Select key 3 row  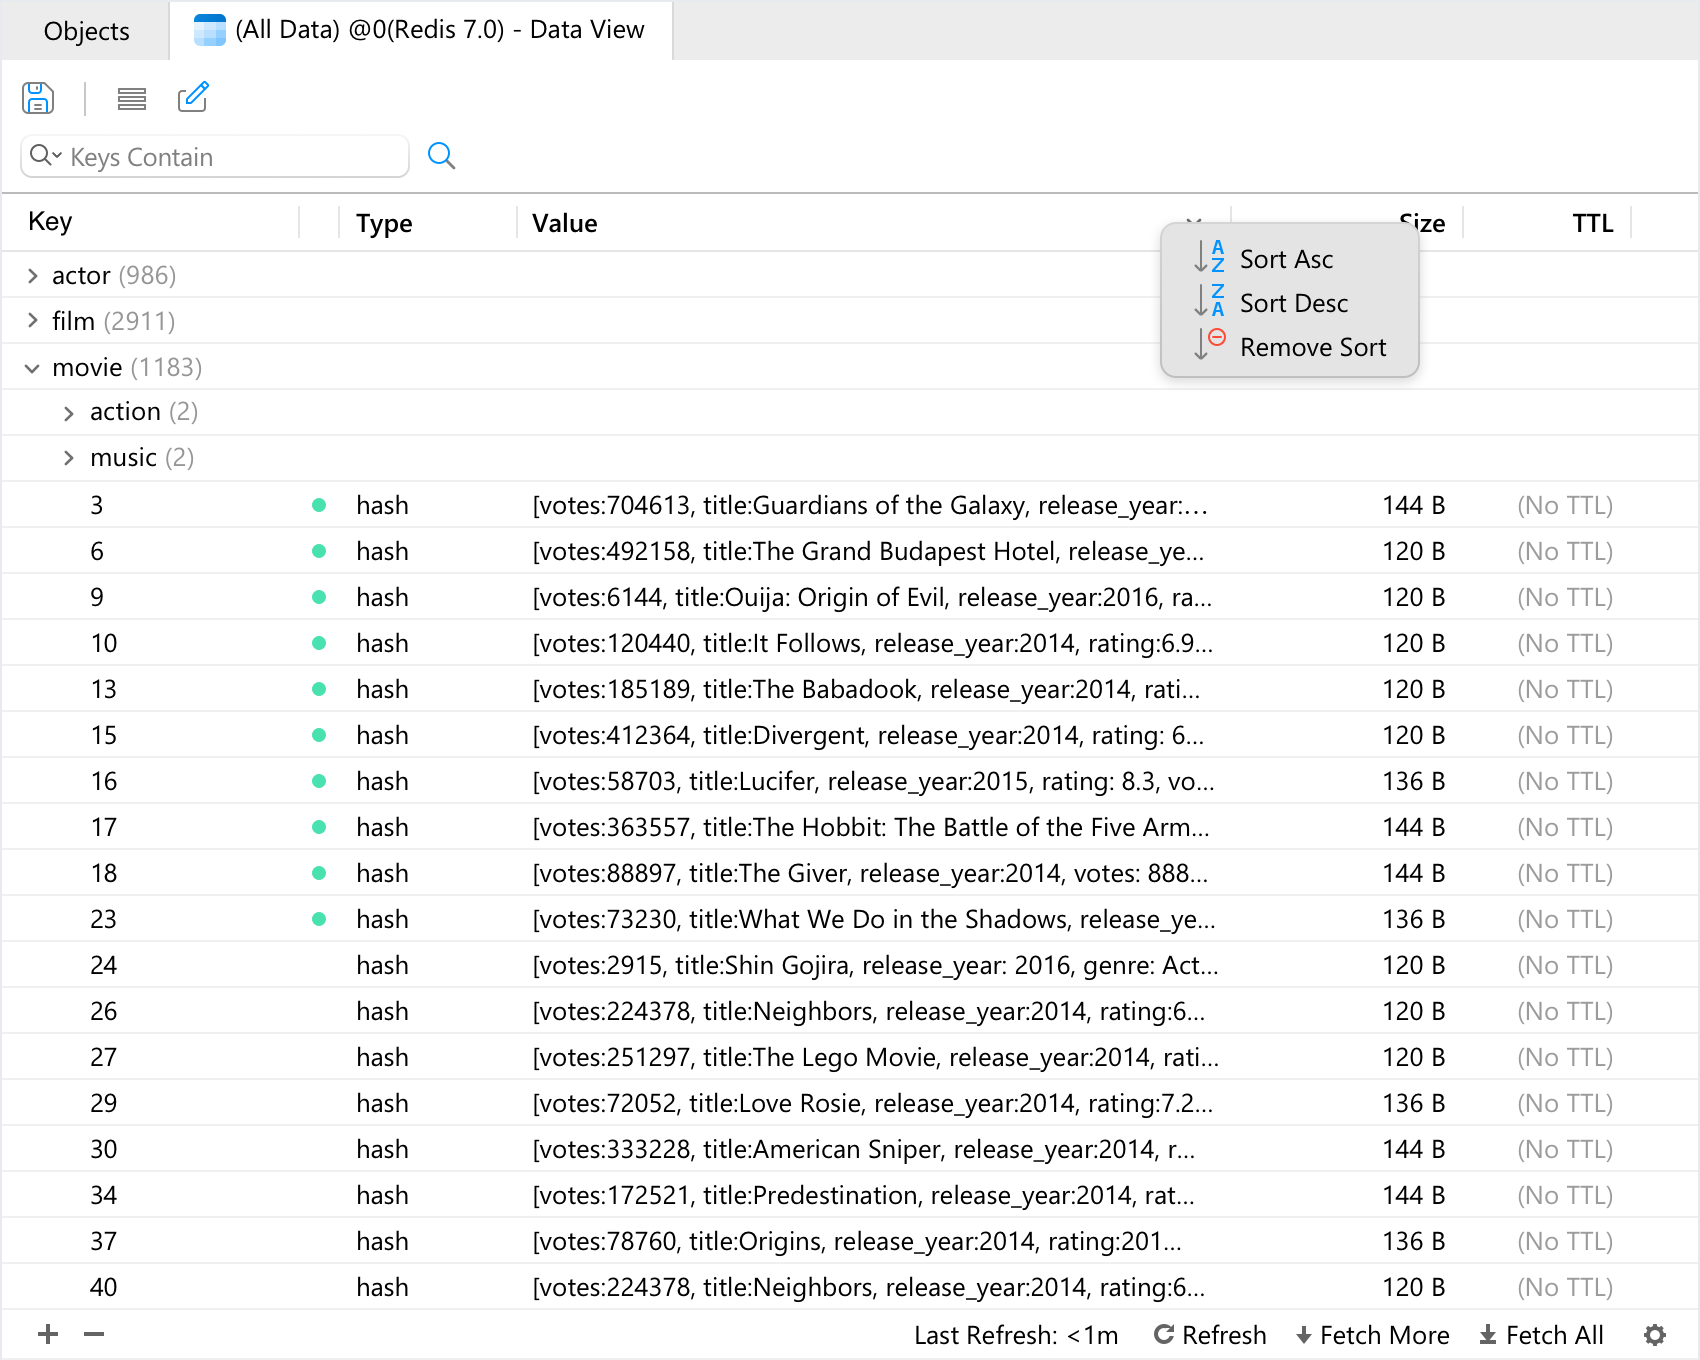pos(850,505)
